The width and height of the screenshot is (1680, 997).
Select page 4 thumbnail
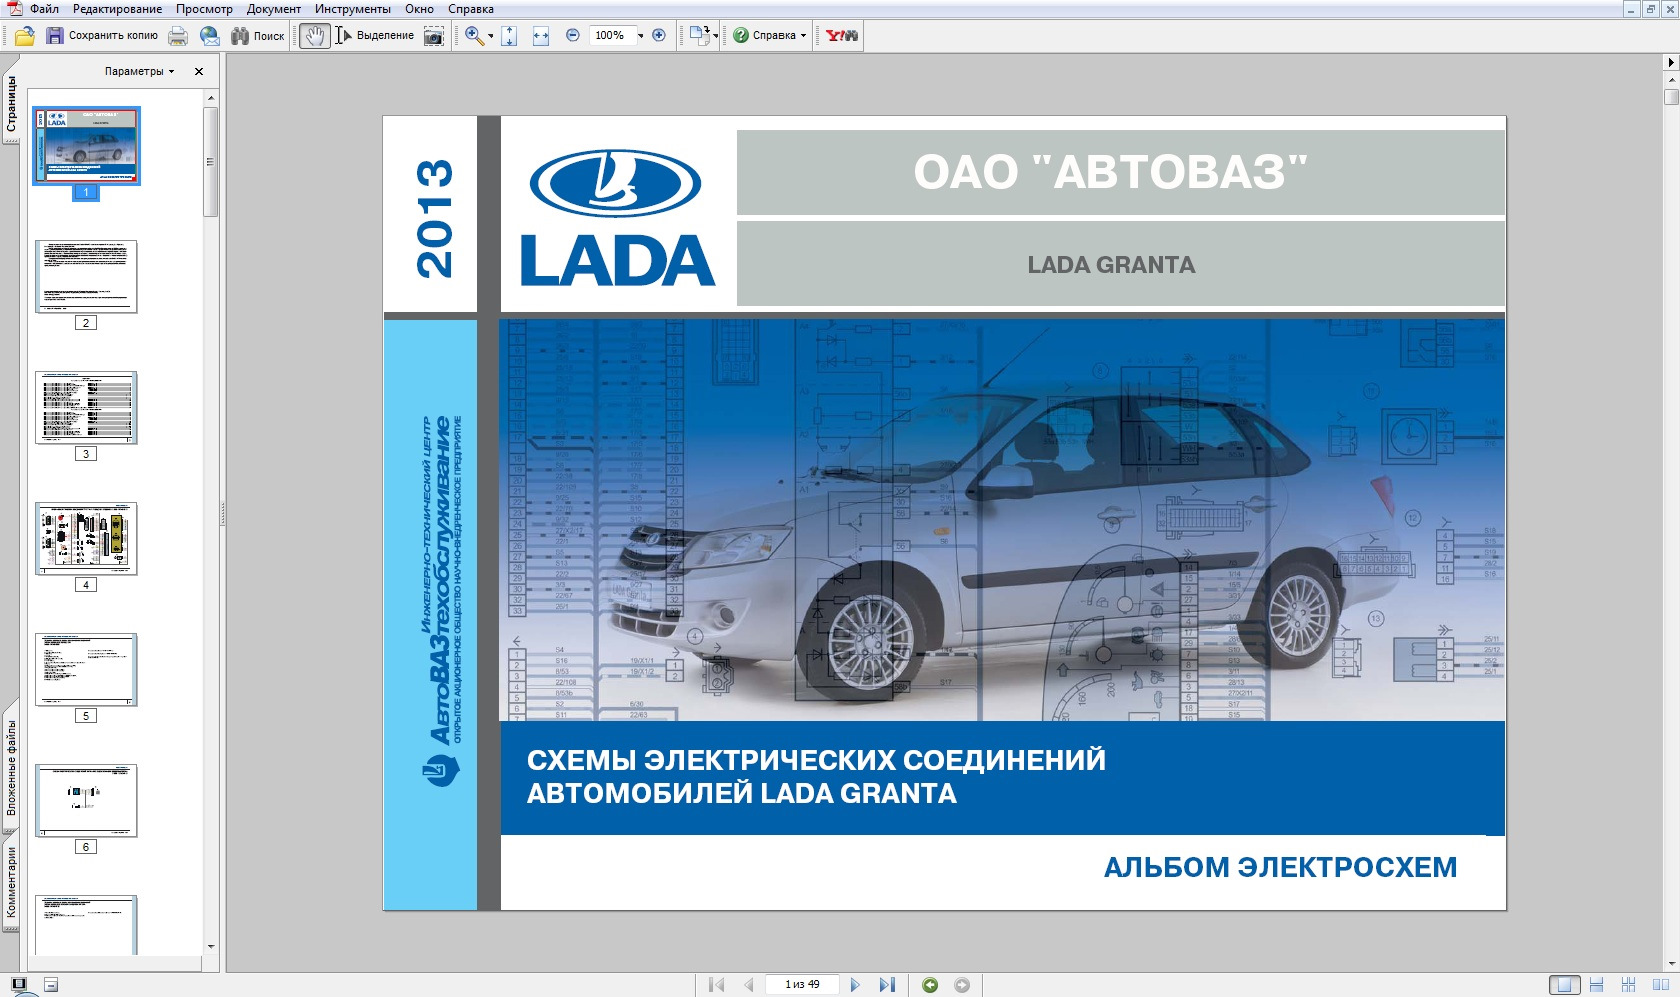pos(86,539)
